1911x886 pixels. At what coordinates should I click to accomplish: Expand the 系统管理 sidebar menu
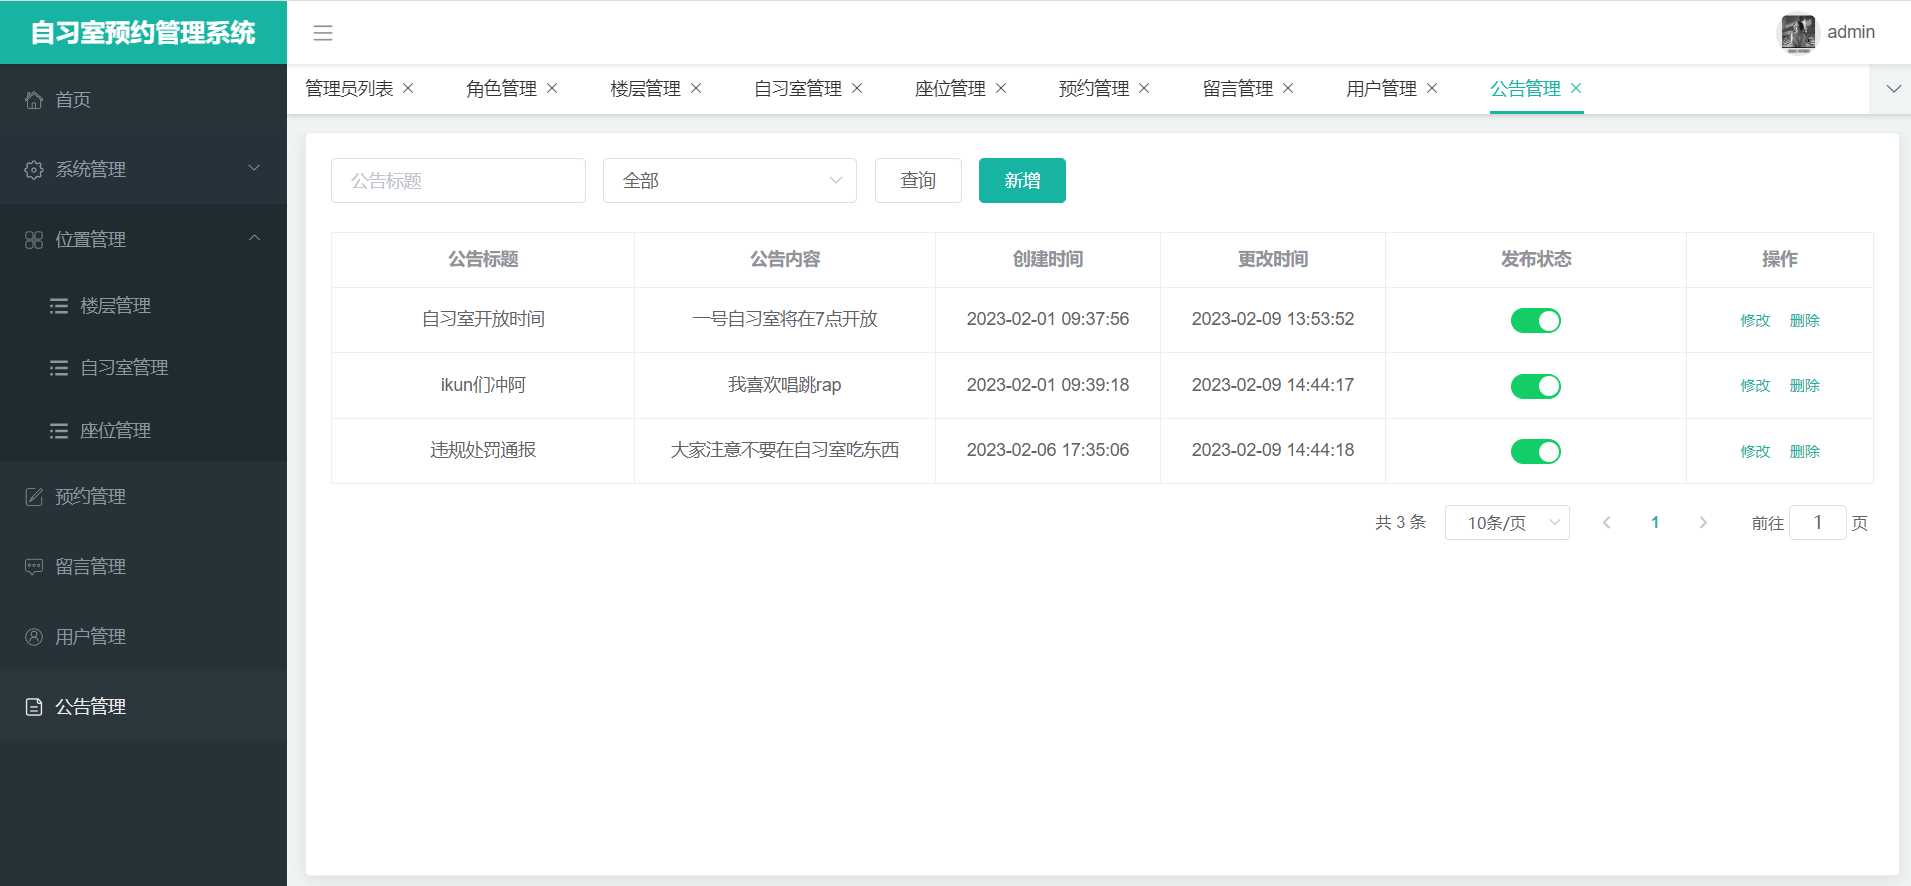[x=143, y=170]
